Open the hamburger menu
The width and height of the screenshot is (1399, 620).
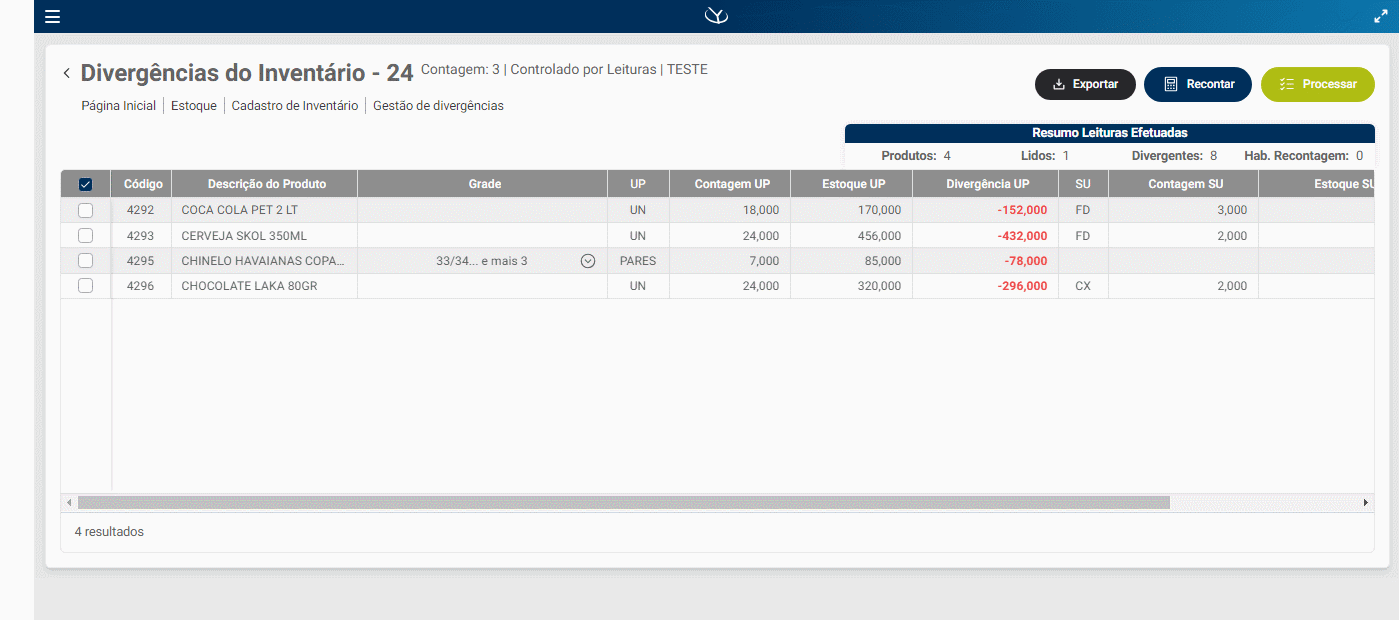tap(53, 17)
